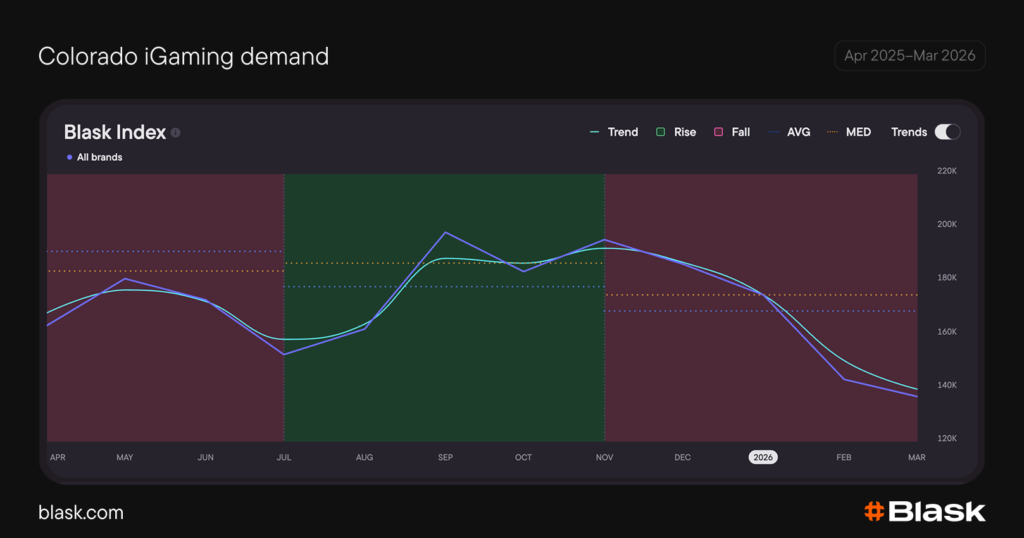Select the 2026 year marker on the axis

[x=763, y=457]
